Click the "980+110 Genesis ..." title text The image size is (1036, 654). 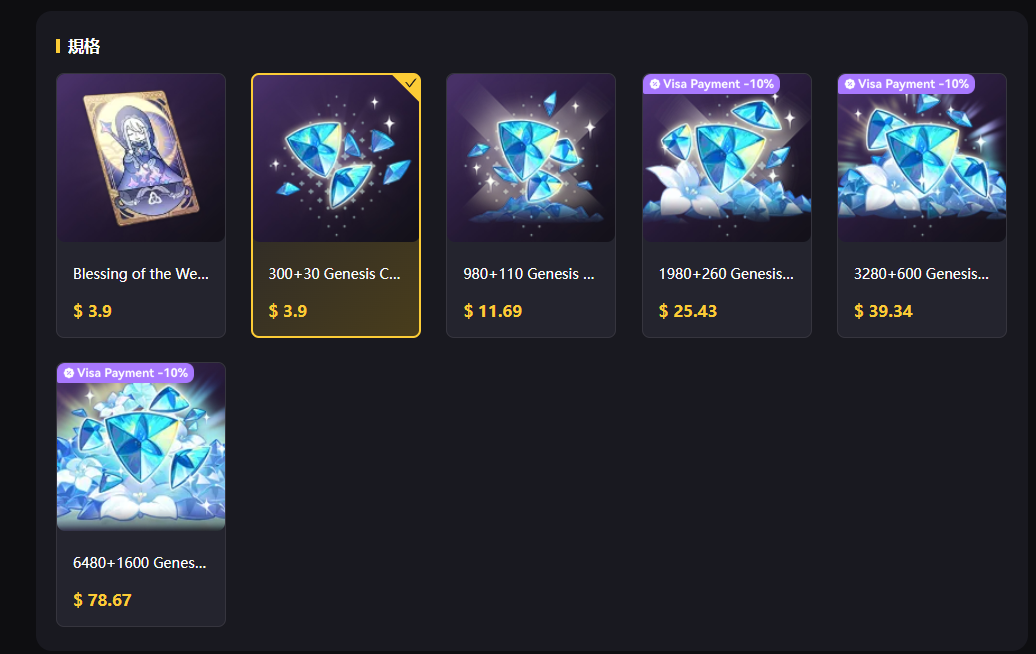pyautogui.click(x=529, y=273)
